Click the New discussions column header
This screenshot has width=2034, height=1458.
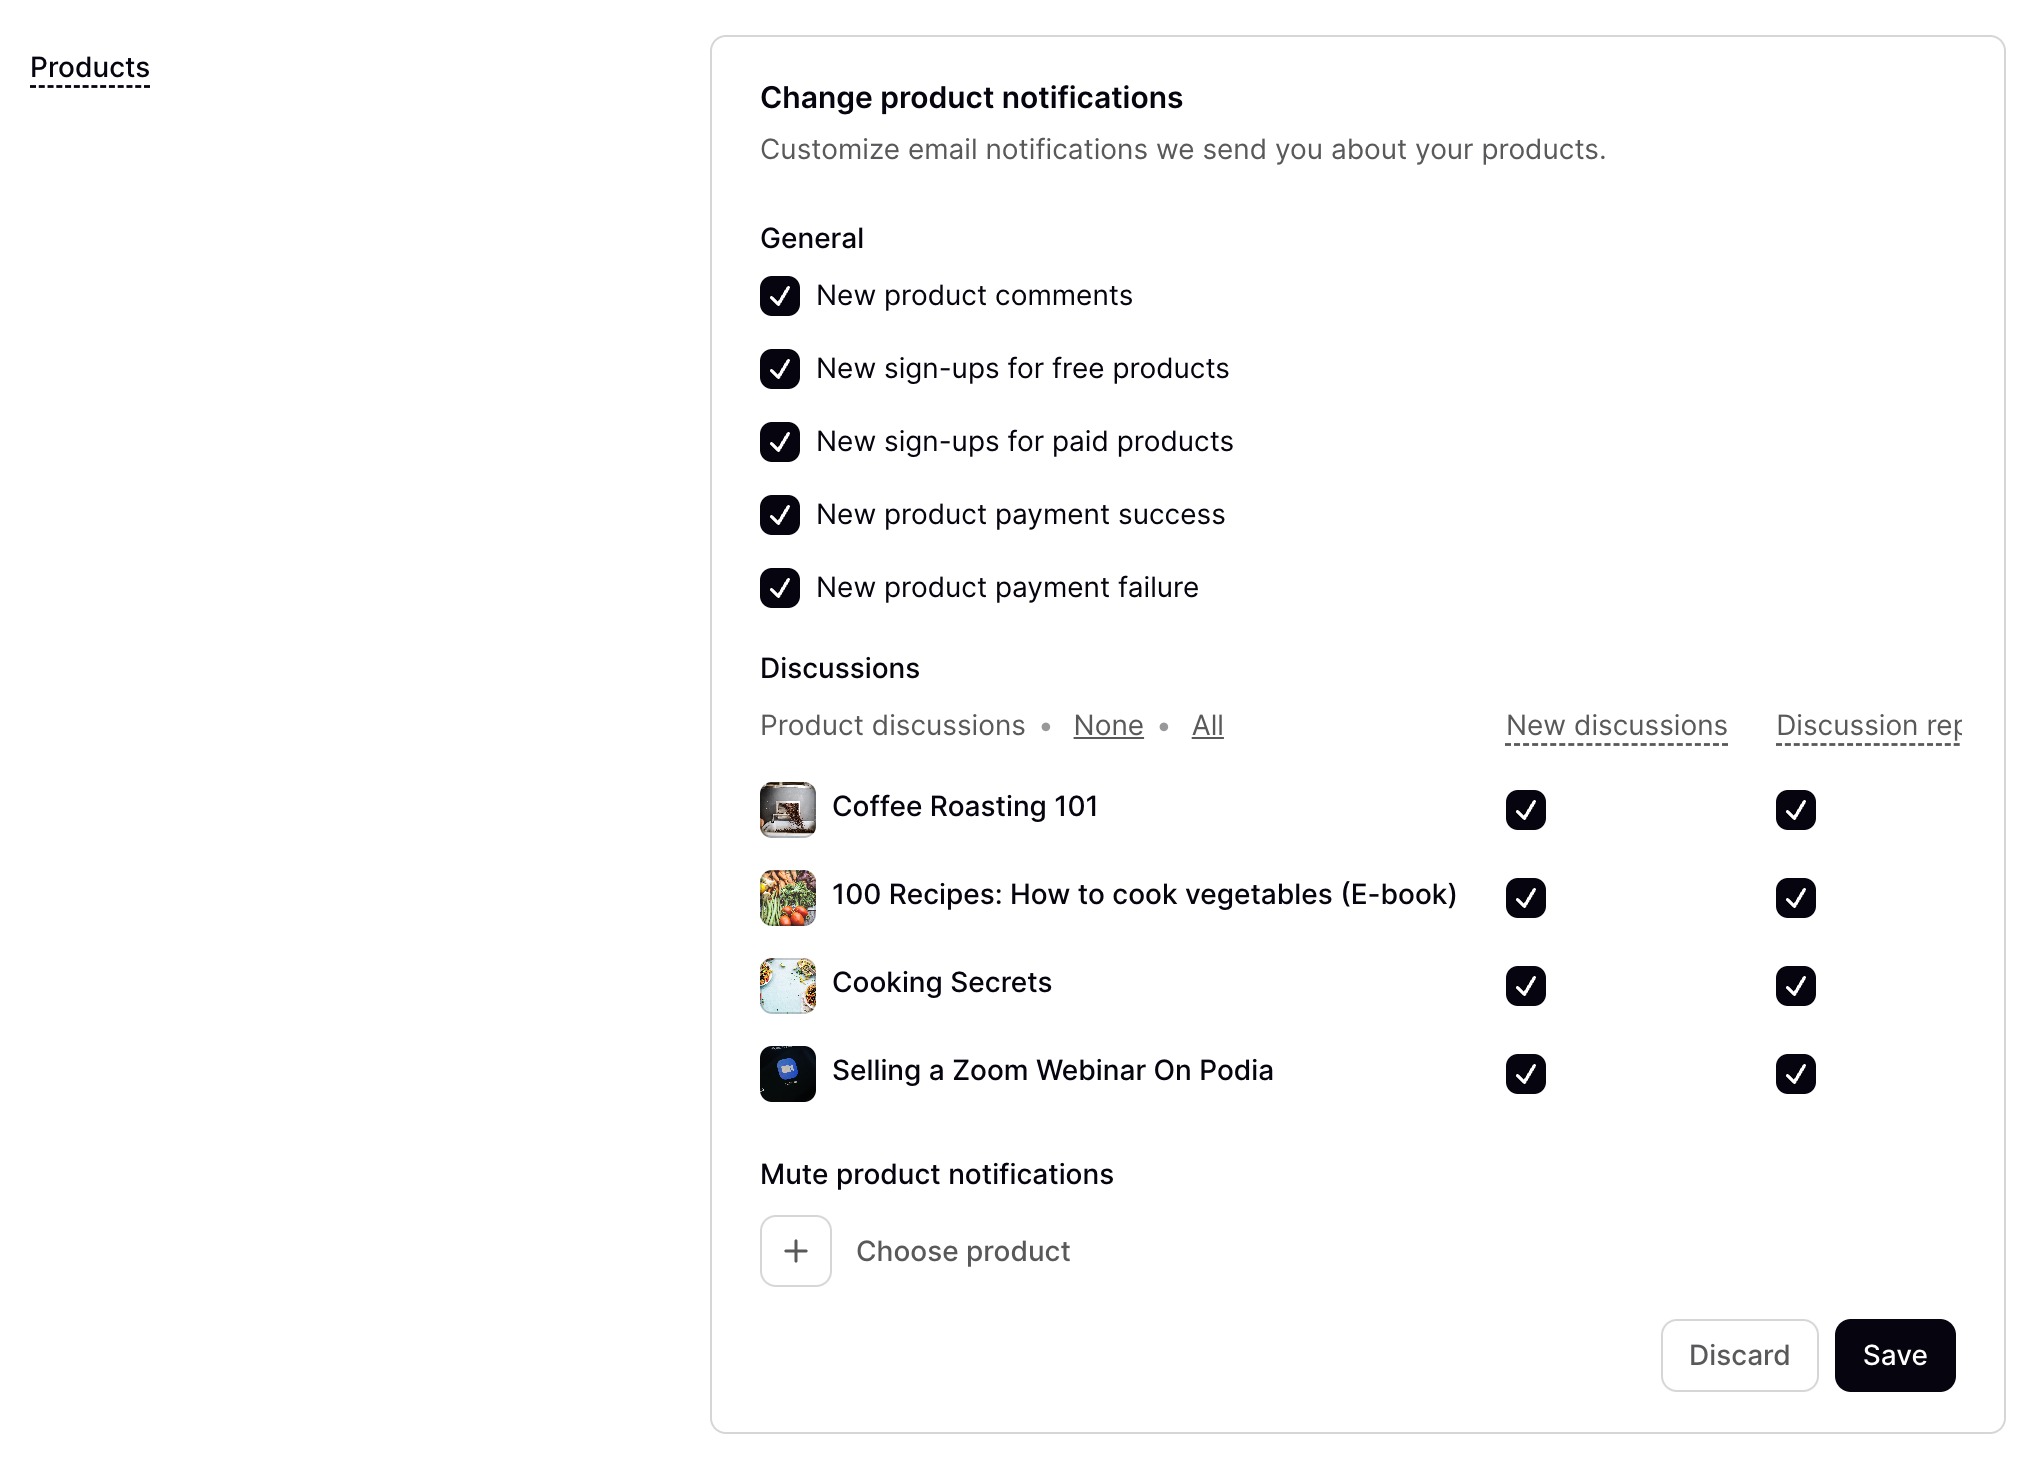pyautogui.click(x=1616, y=725)
